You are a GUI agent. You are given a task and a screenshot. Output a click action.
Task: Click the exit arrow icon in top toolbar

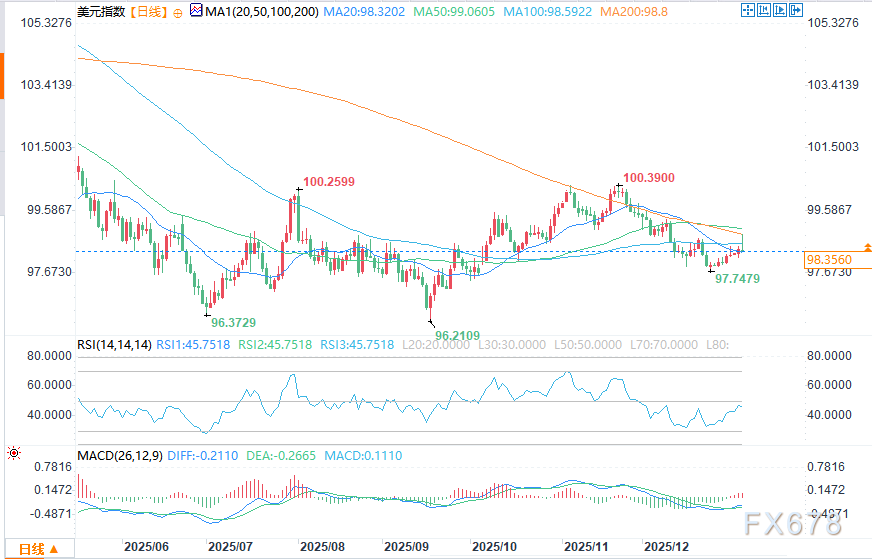(796, 10)
